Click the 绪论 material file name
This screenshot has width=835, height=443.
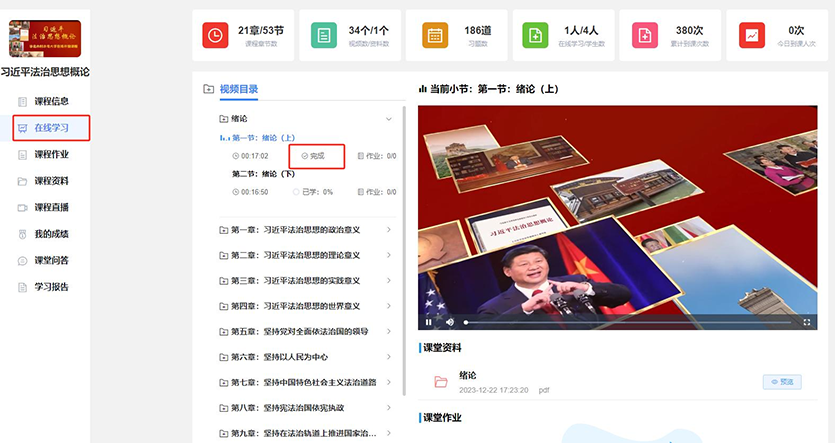pyautogui.click(x=468, y=375)
